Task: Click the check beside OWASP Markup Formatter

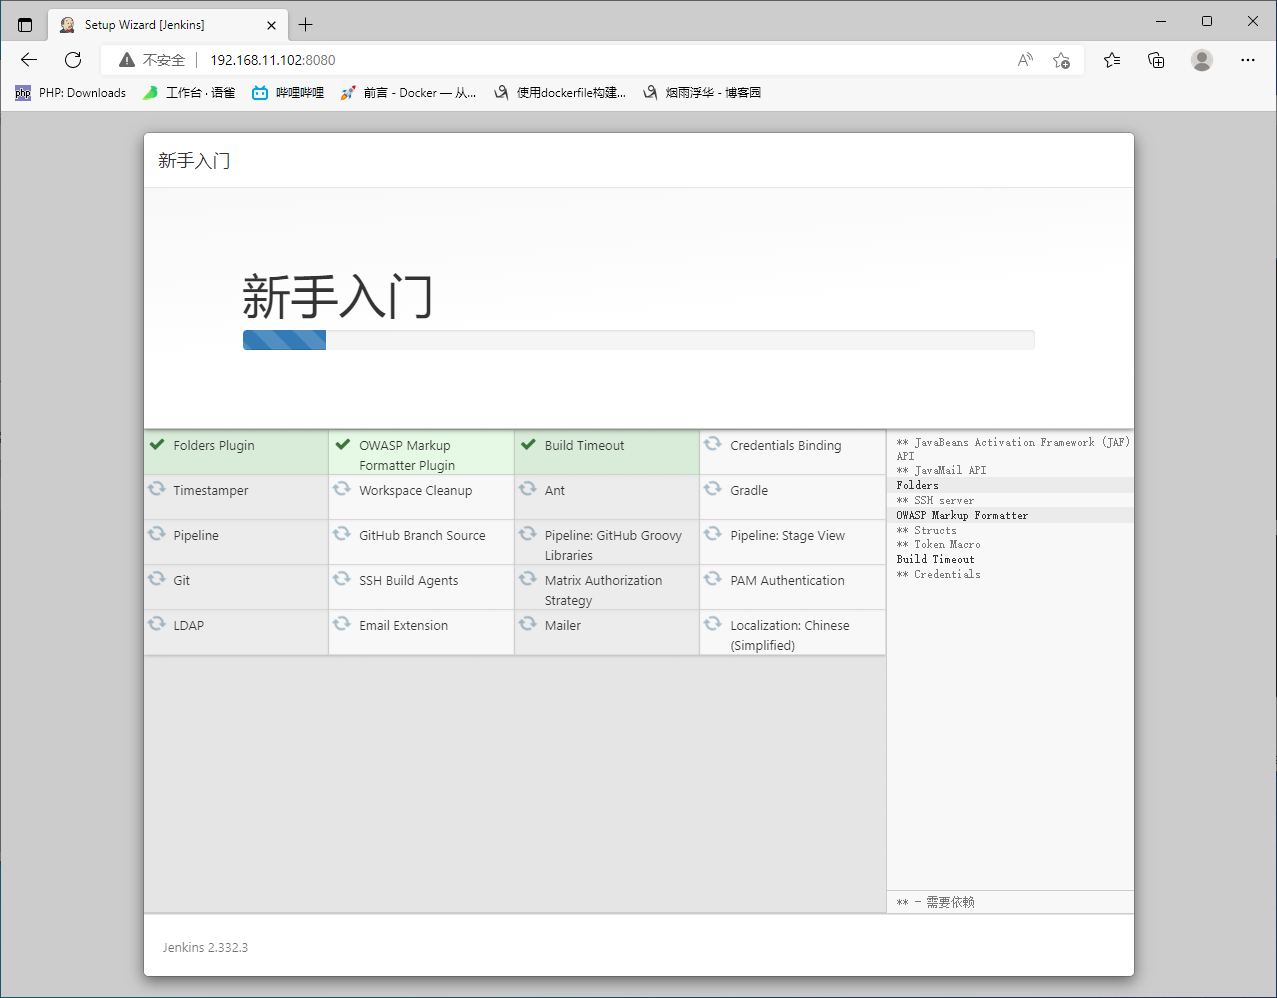Action: [x=343, y=445]
